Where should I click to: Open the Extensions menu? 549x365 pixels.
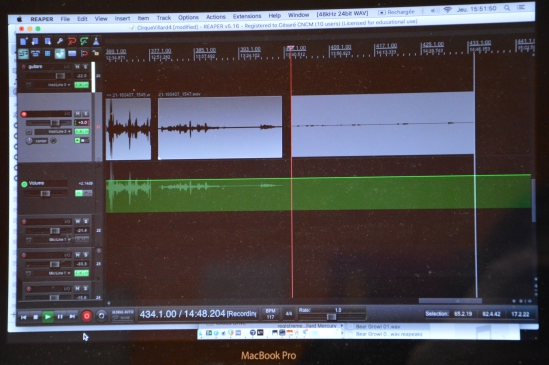pos(247,16)
